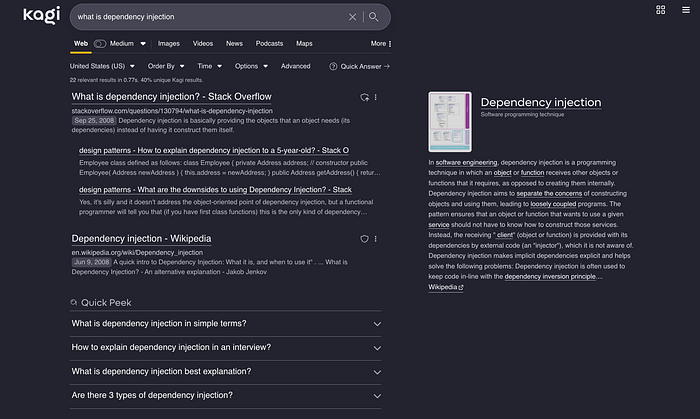Expand 'How to explain dependency injection in an interview?'
Image resolution: width=700 pixels, height=419 pixels.
coord(226,348)
